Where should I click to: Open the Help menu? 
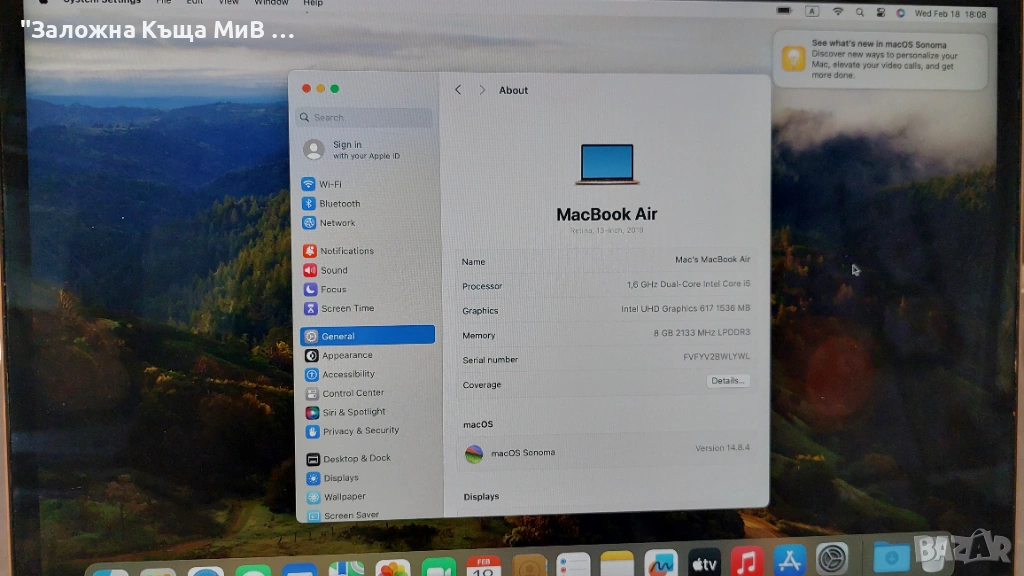point(313,3)
